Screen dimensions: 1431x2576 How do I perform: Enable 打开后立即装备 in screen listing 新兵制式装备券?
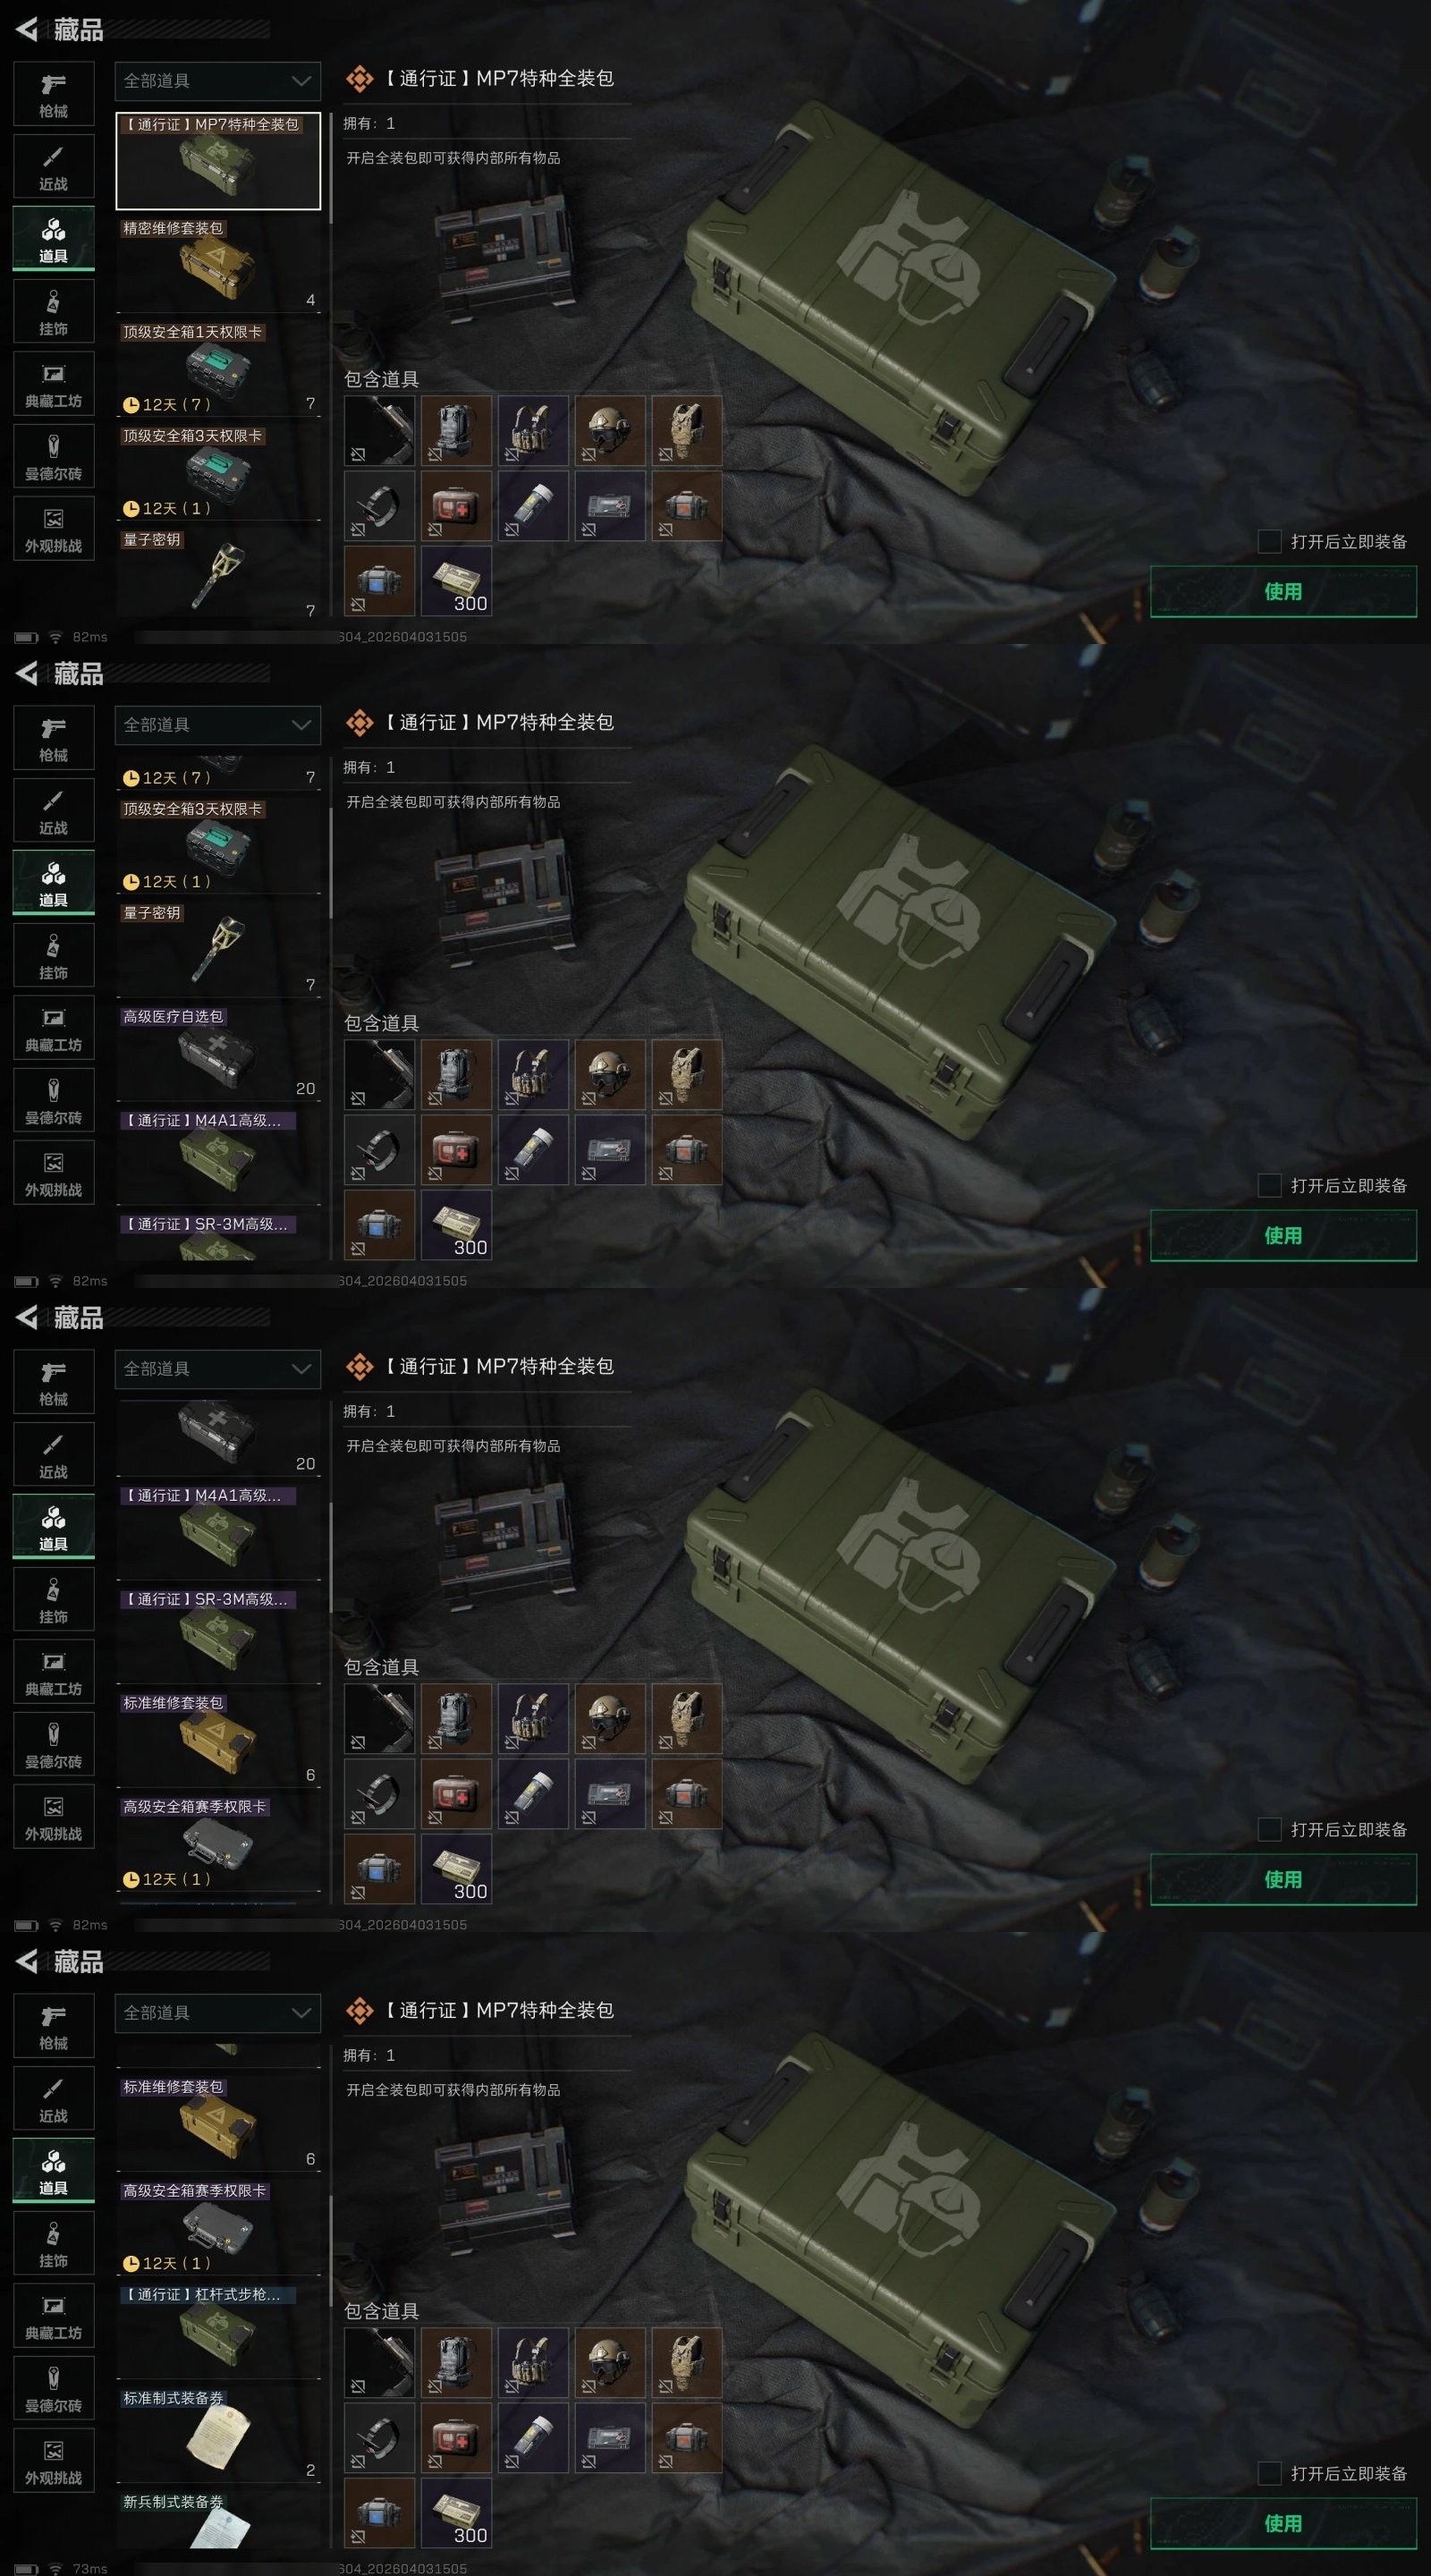coord(1269,2473)
